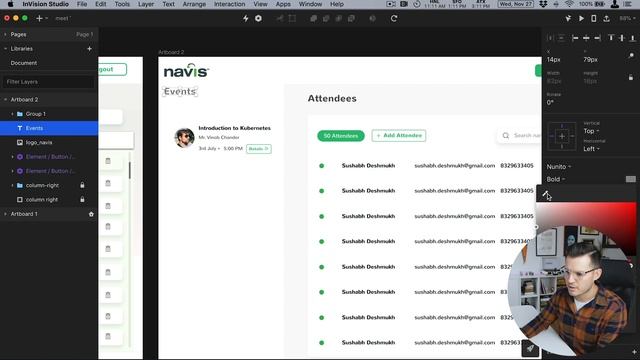
Task: Open the Arrange menu
Action: pyautogui.click(x=194, y=4)
